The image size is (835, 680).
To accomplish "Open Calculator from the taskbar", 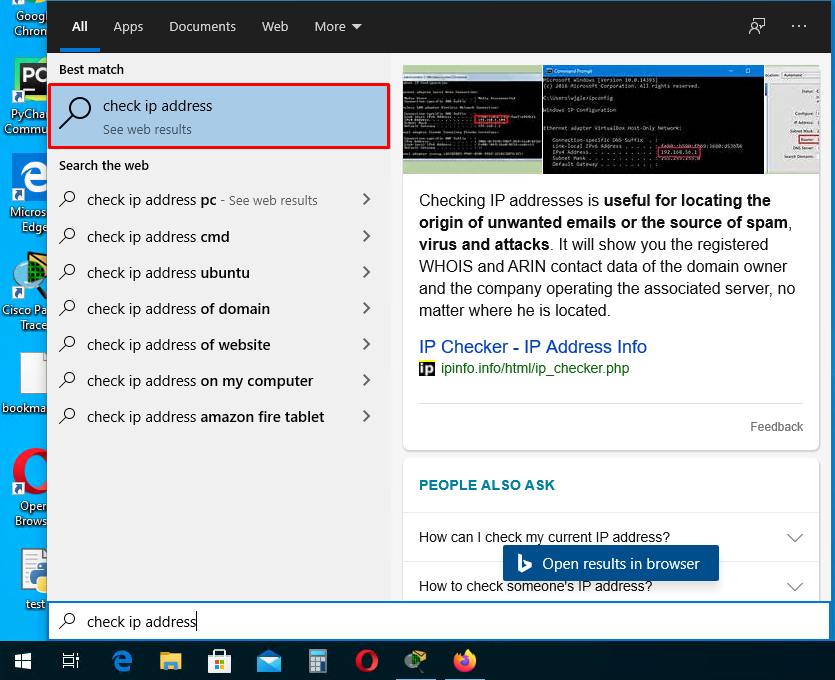I will tap(317, 661).
